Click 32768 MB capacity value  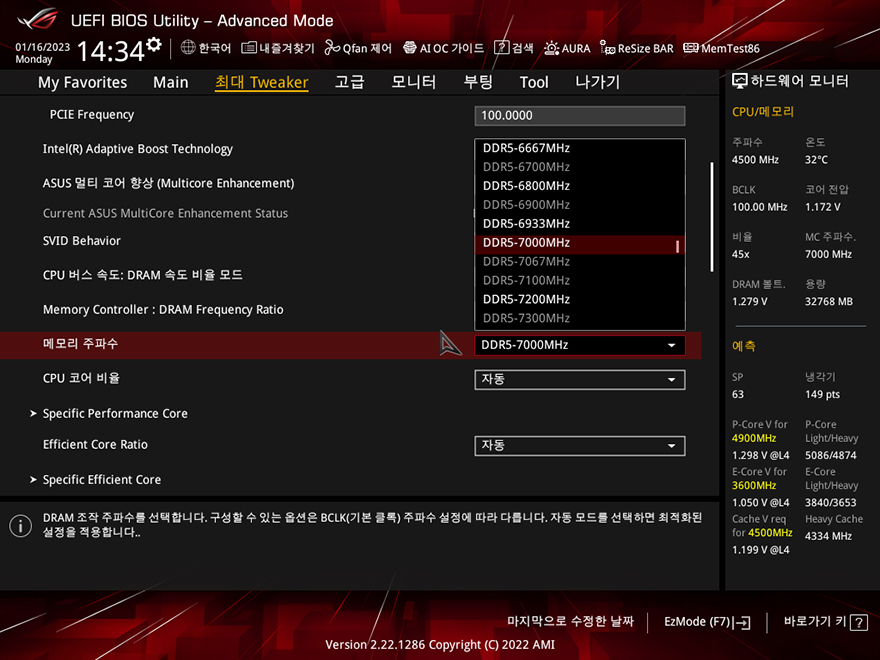click(x=829, y=301)
